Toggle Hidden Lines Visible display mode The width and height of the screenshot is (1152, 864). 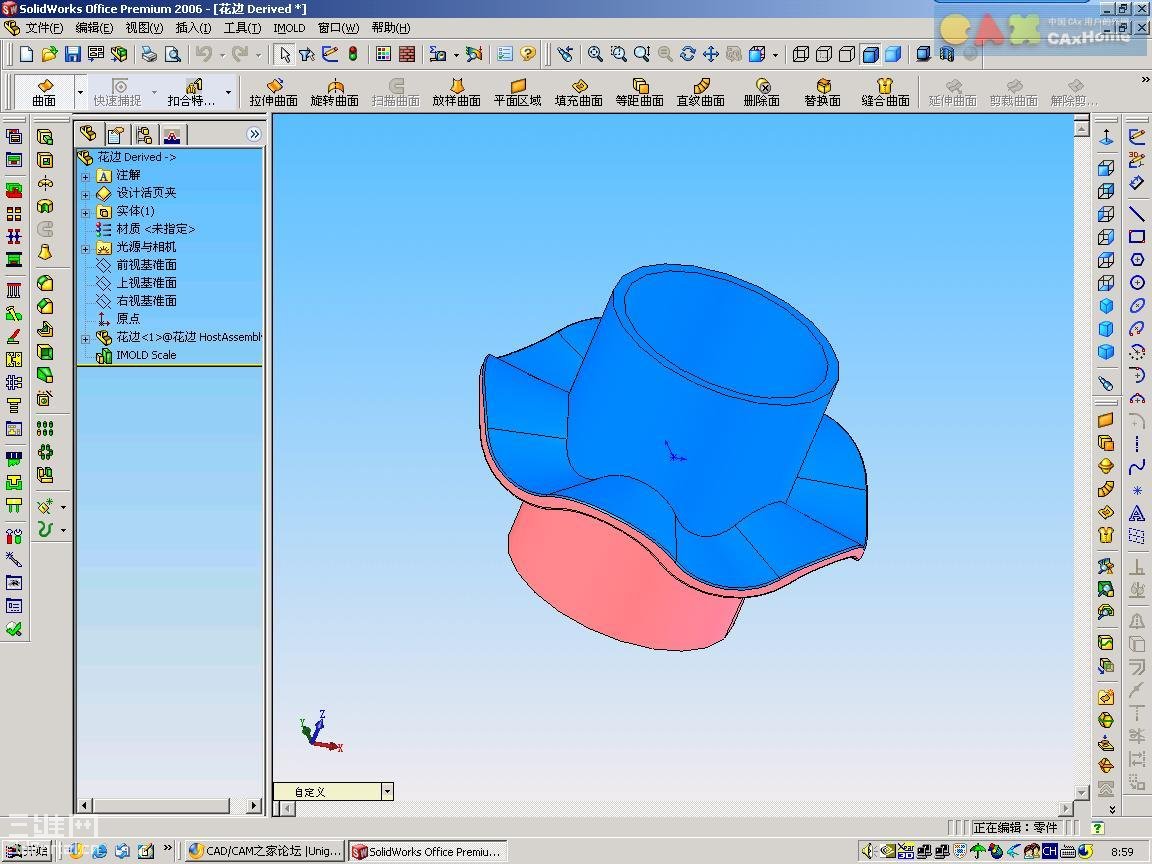point(824,54)
